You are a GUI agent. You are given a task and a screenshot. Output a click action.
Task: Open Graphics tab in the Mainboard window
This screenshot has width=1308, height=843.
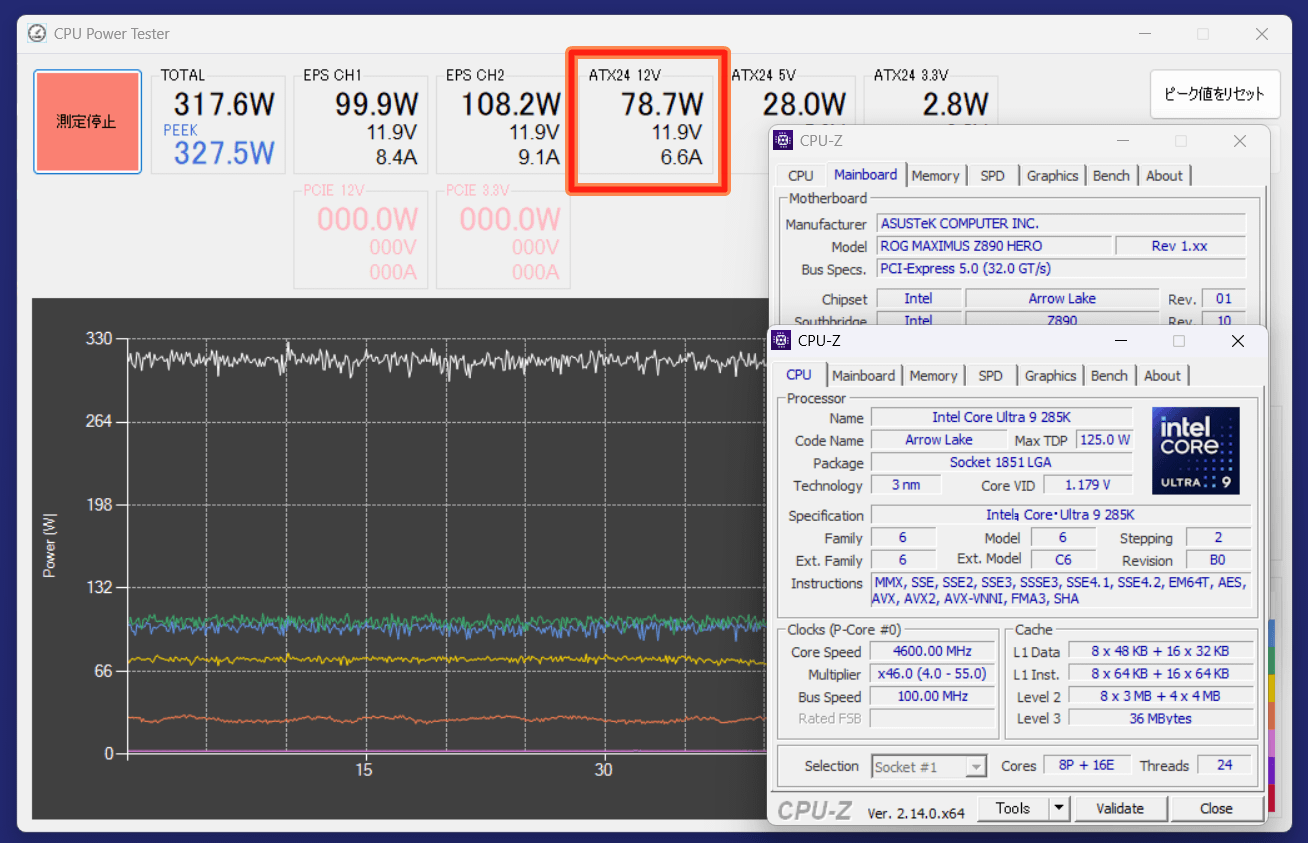(1052, 176)
